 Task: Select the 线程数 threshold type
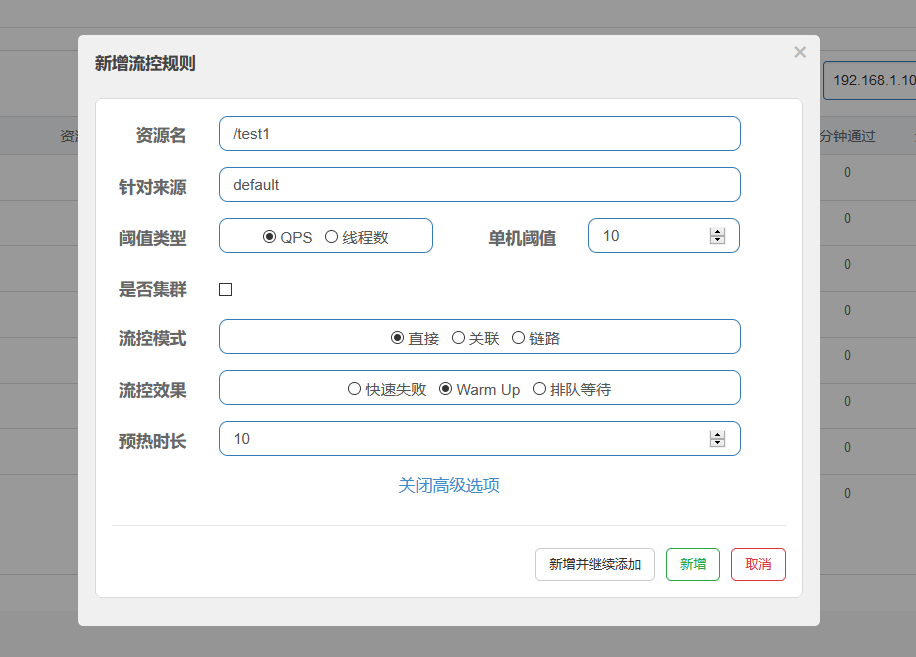[331, 237]
